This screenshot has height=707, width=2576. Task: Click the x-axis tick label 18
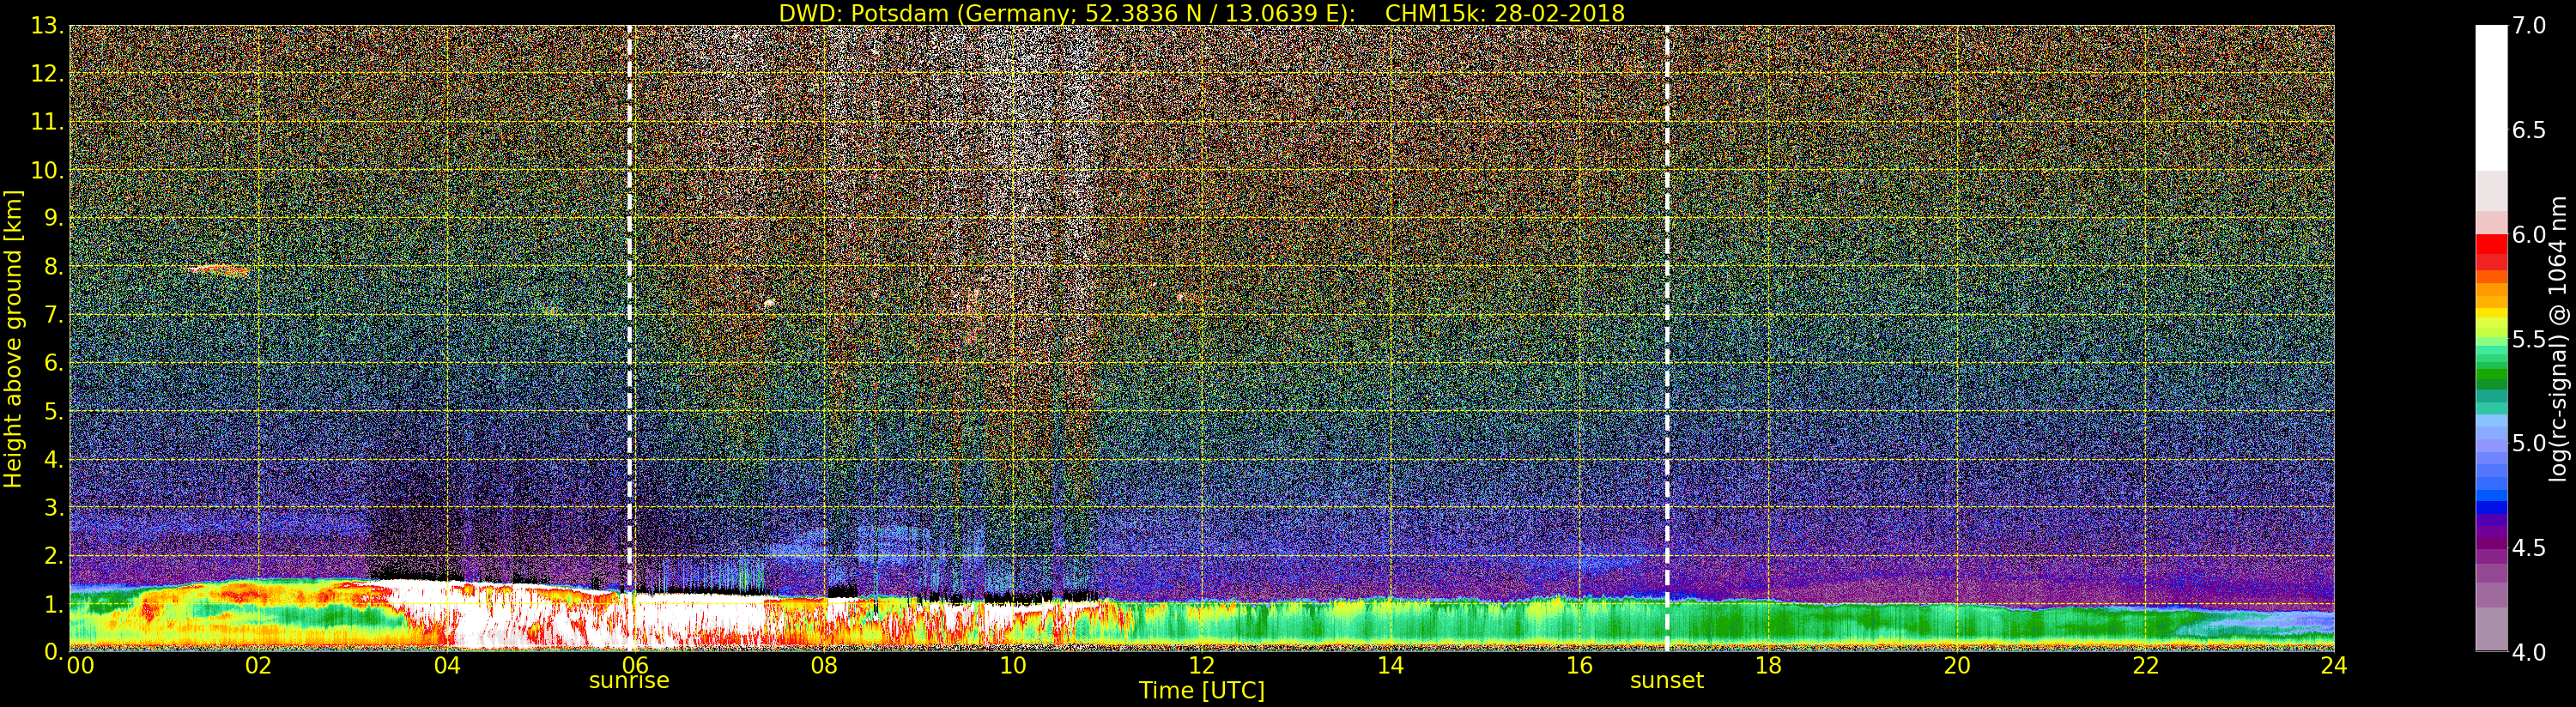click(1768, 665)
